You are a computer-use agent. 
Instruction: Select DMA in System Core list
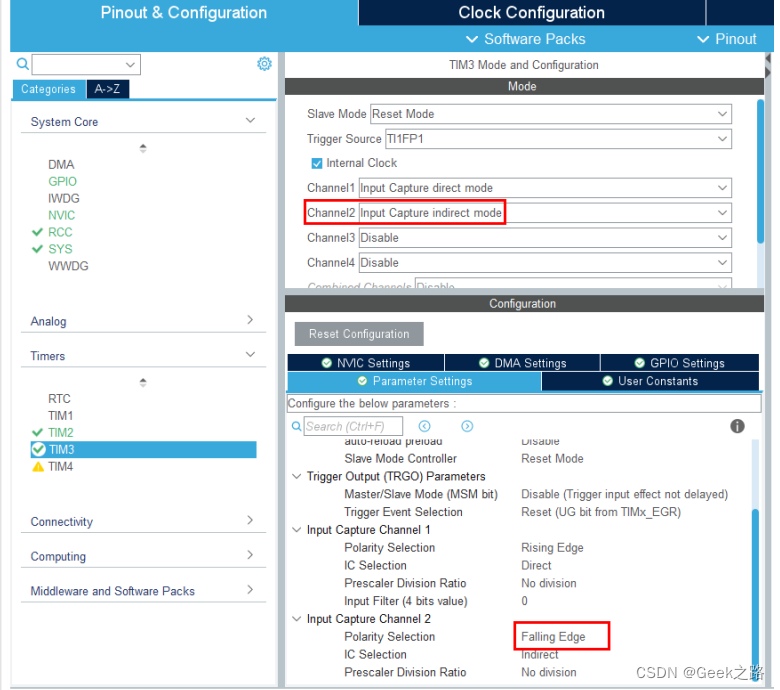pyautogui.click(x=61, y=165)
